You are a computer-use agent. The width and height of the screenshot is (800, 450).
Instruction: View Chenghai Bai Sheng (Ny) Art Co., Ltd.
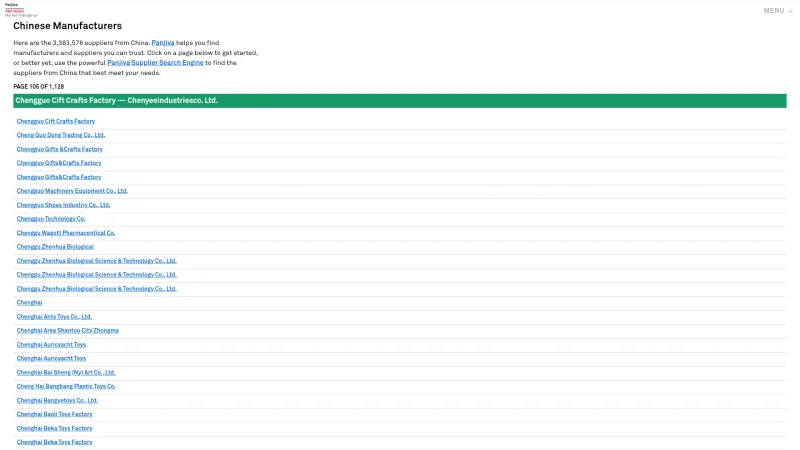[66, 373]
